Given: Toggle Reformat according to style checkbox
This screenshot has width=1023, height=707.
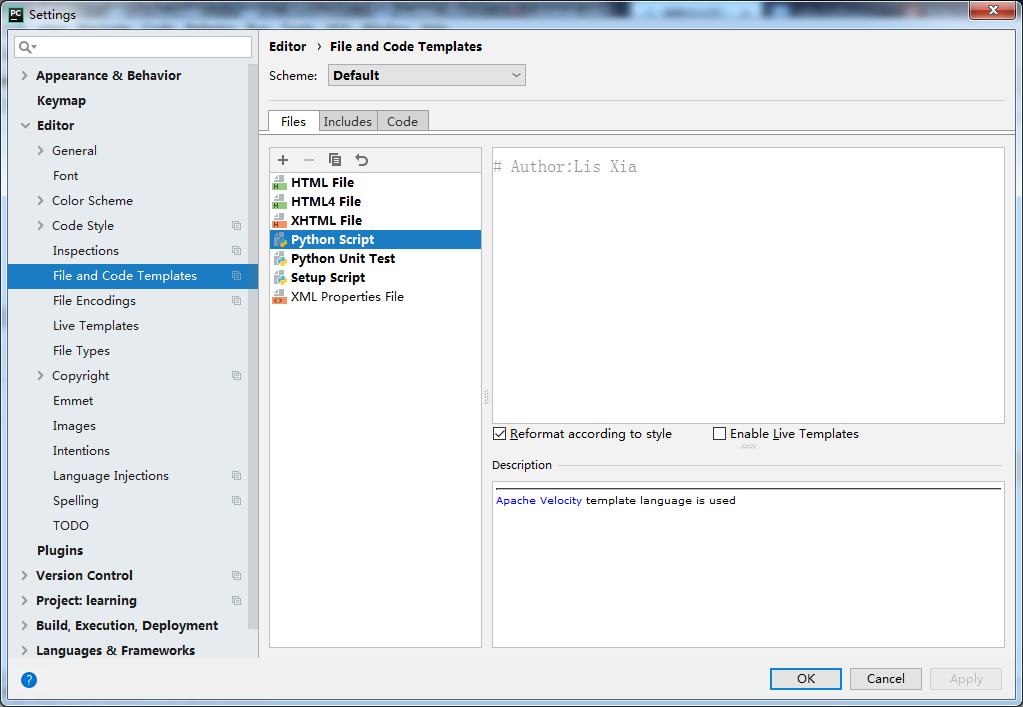Looking at the screenshot, I should click(500, 434).
